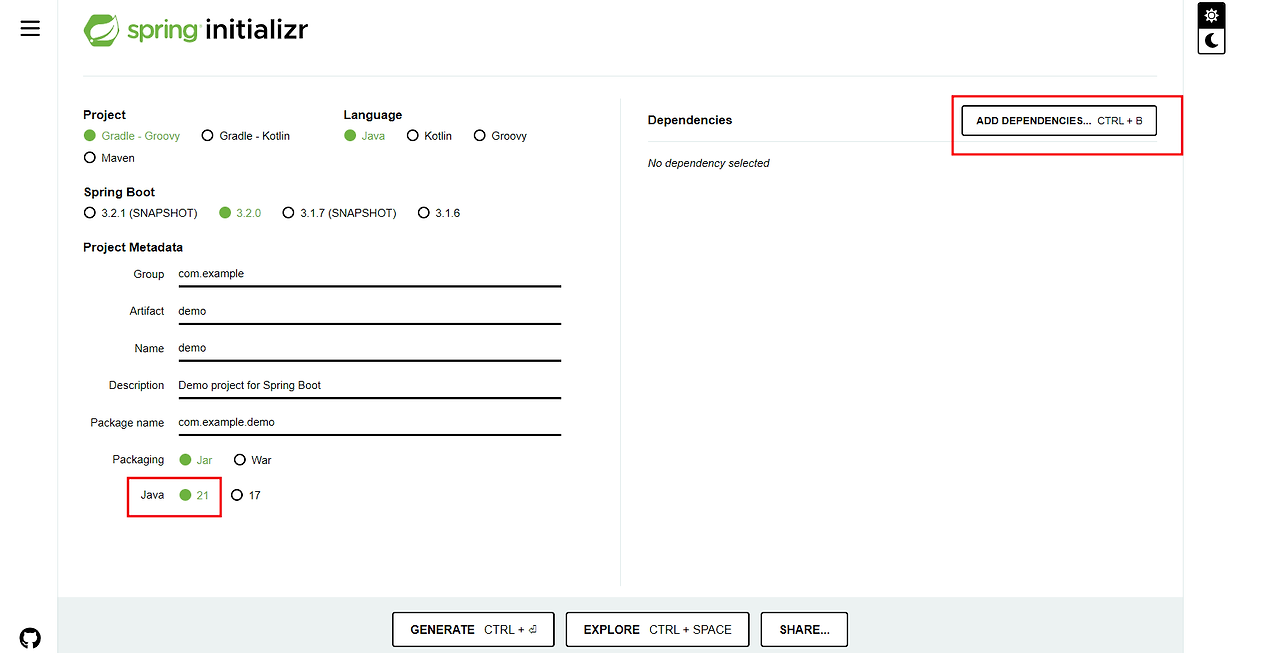Click the Name input field

point(369,348)
